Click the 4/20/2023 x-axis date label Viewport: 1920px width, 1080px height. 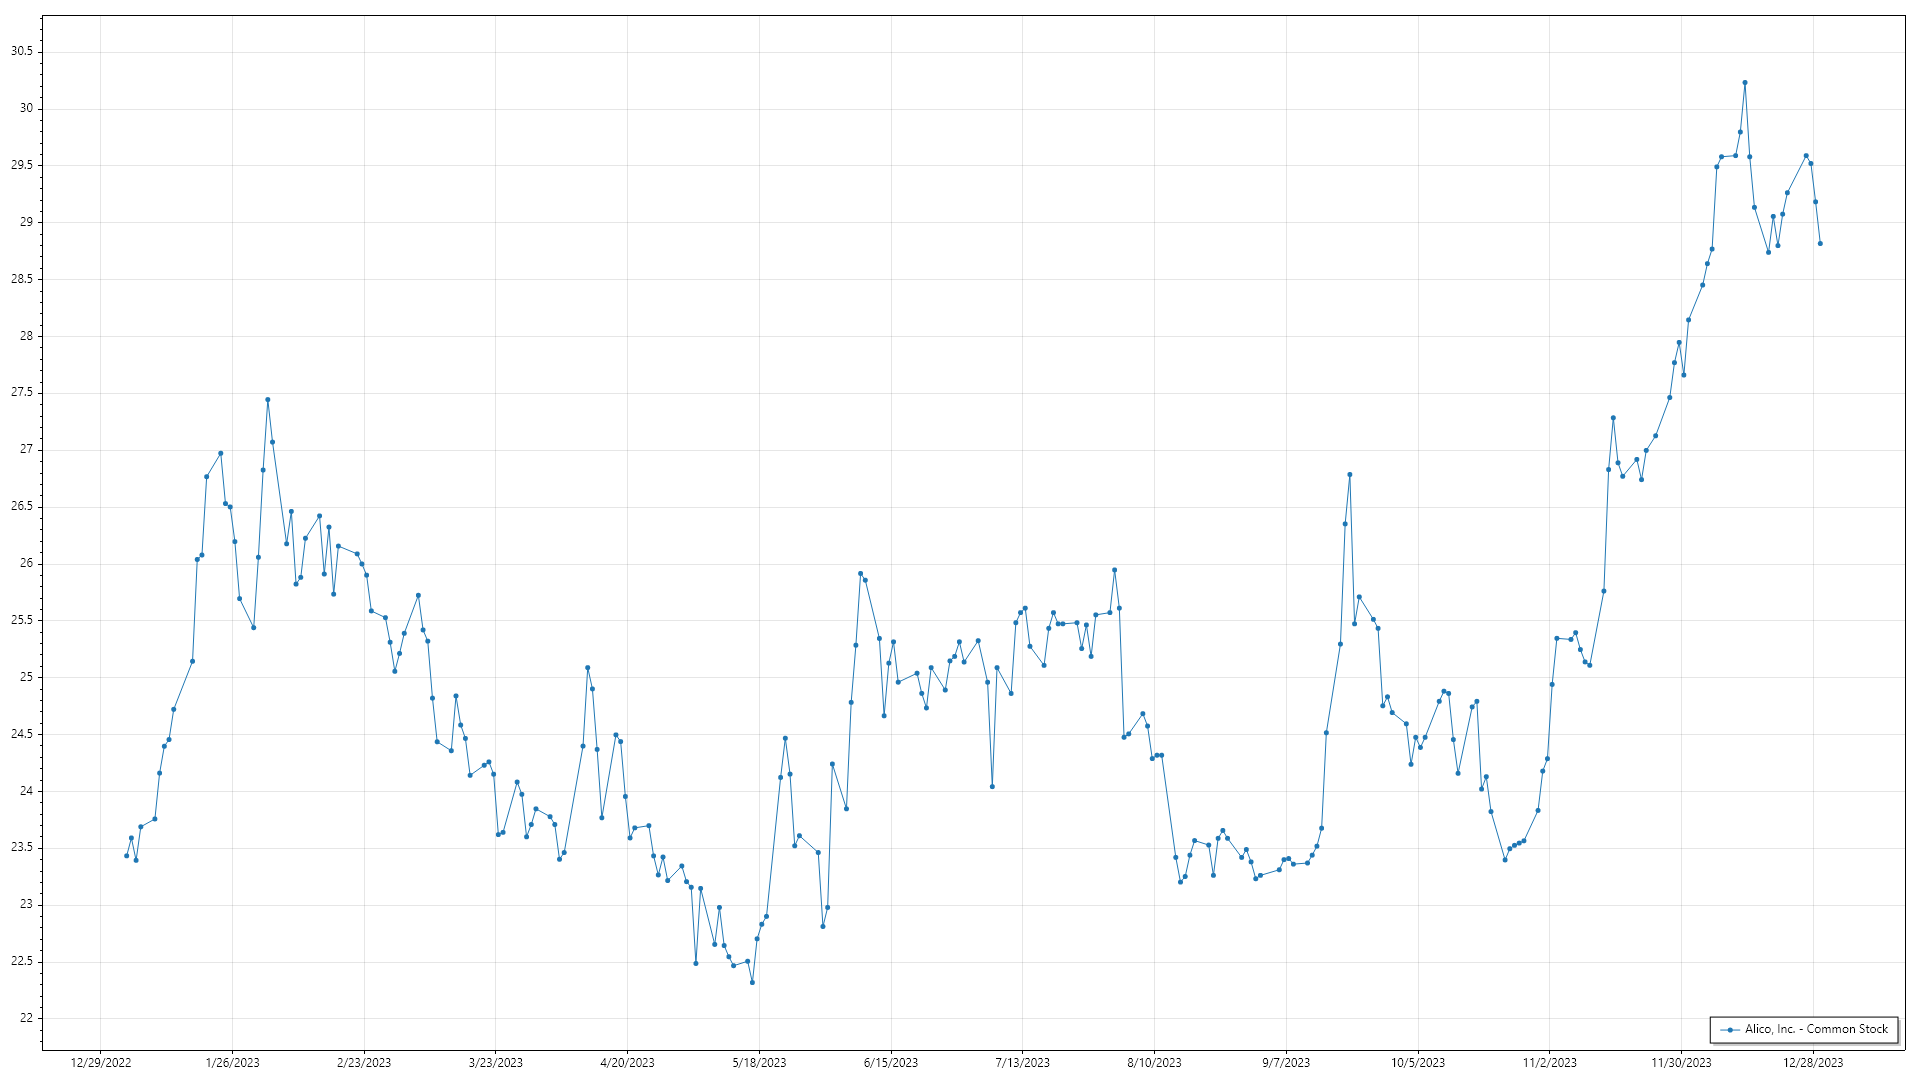(x=627, y=1063)
